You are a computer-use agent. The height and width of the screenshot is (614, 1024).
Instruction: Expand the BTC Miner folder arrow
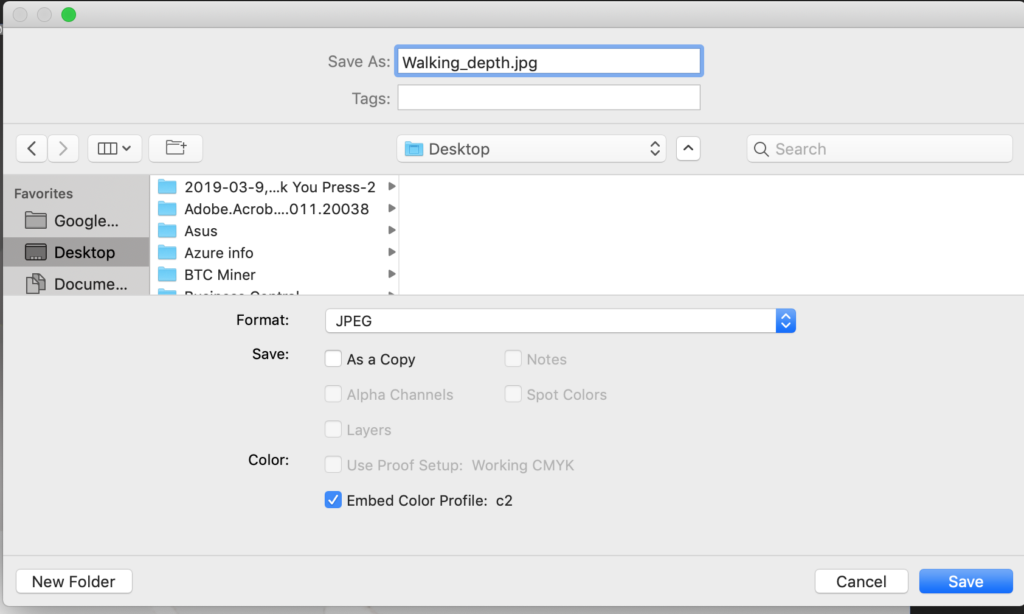click(x=391, y=274)
